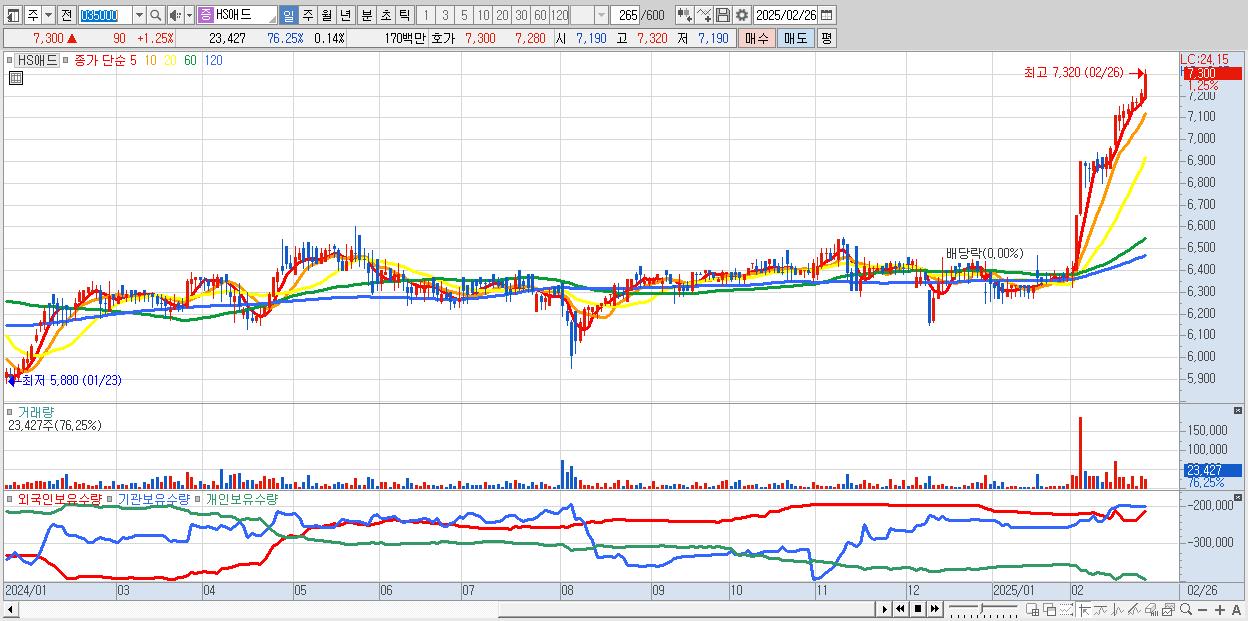The image size is (1248, 621).
Task: Open chart settings gear icon
Action: pyautogui.click(x=742, y=15)
